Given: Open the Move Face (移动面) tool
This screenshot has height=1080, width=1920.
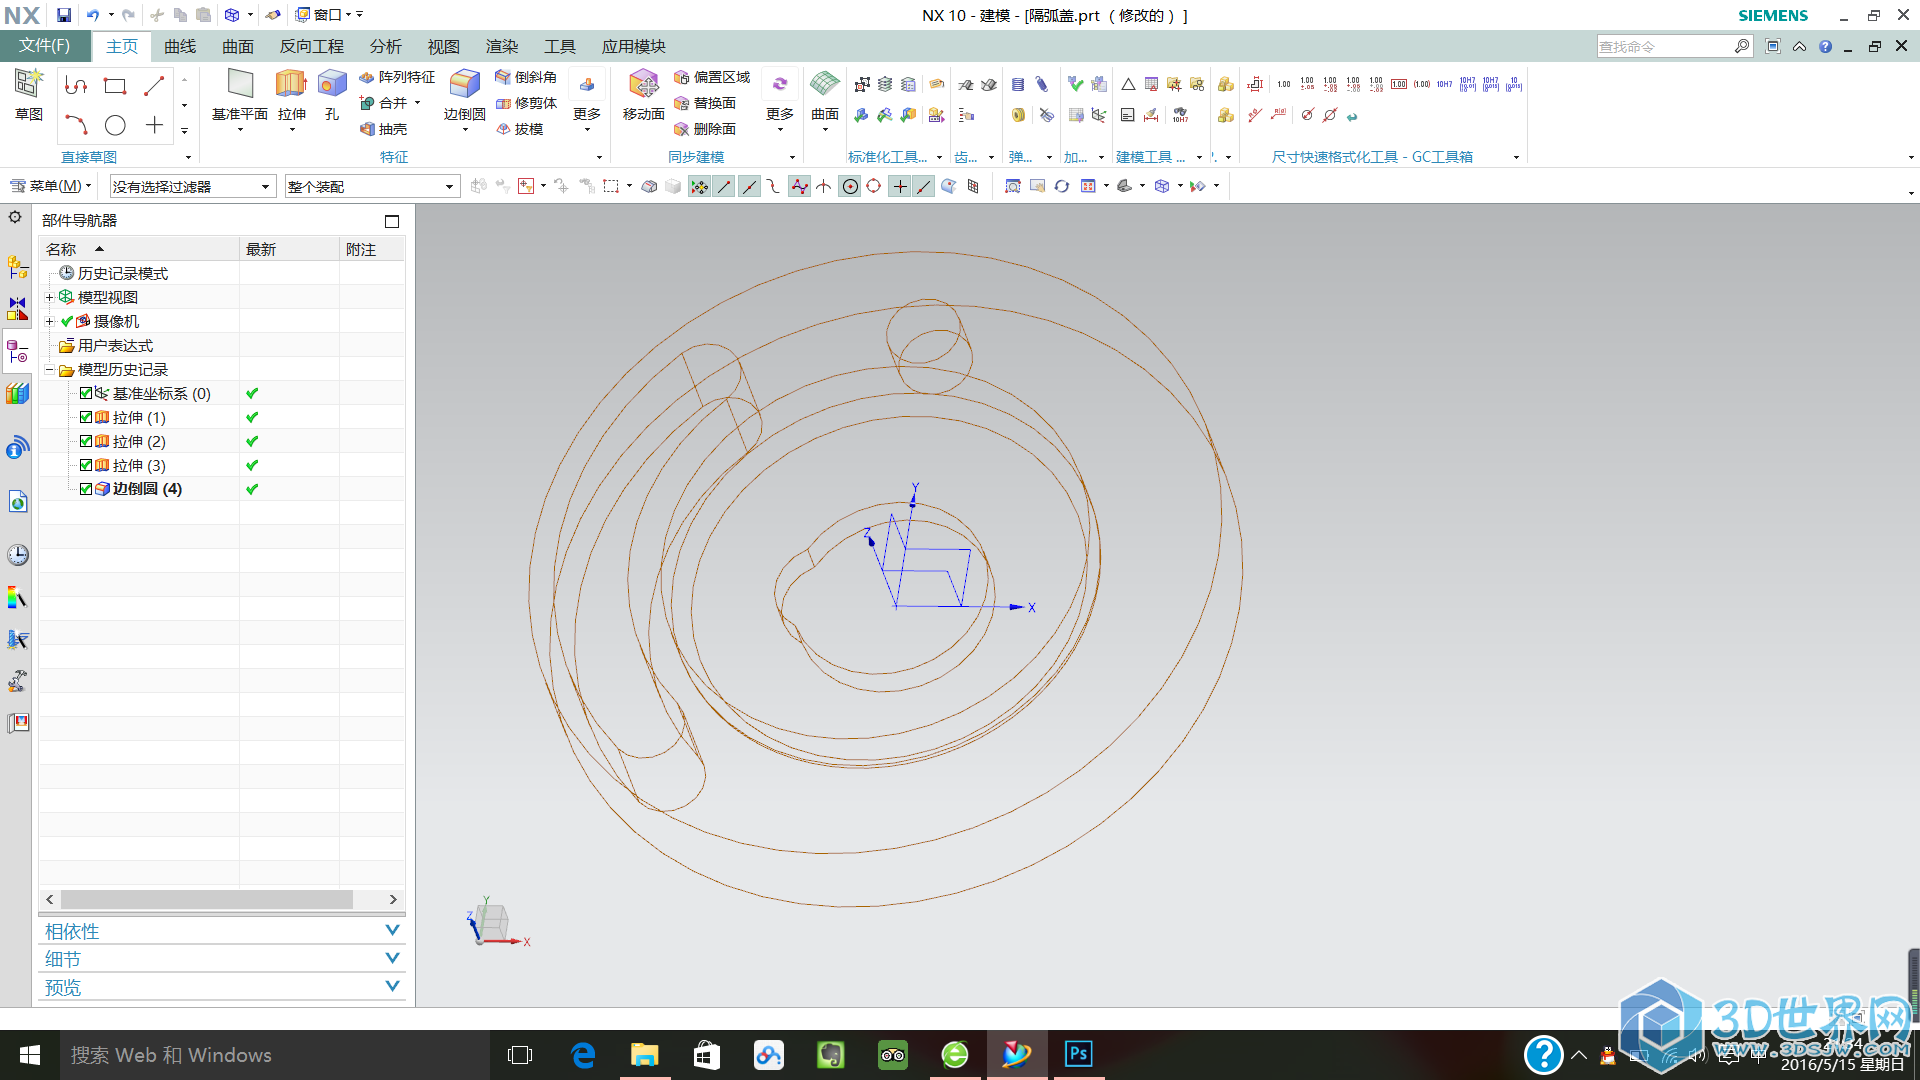Looking at the screenshot, I should (x=643, y=95).
